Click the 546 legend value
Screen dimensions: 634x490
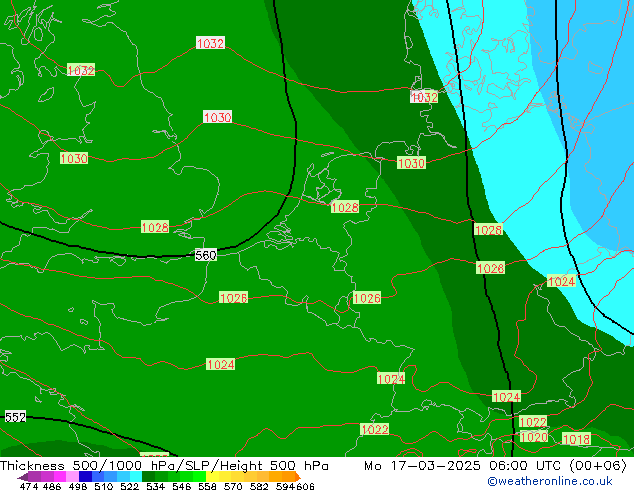[182, 486]
